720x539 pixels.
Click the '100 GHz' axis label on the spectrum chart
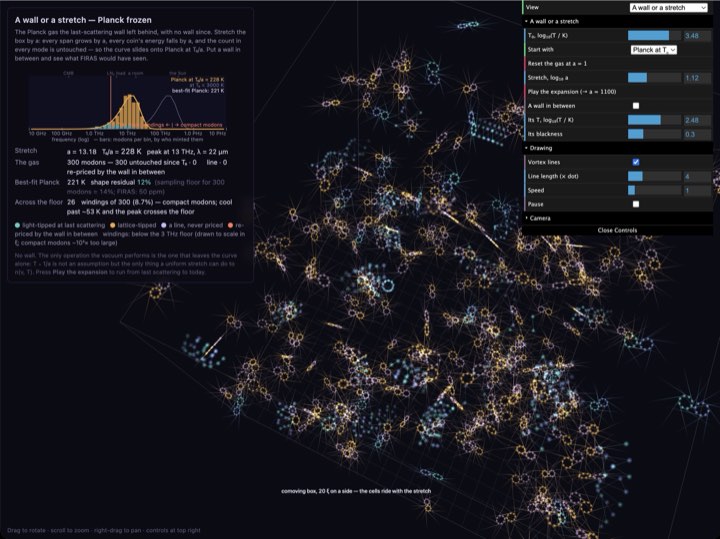62,134
